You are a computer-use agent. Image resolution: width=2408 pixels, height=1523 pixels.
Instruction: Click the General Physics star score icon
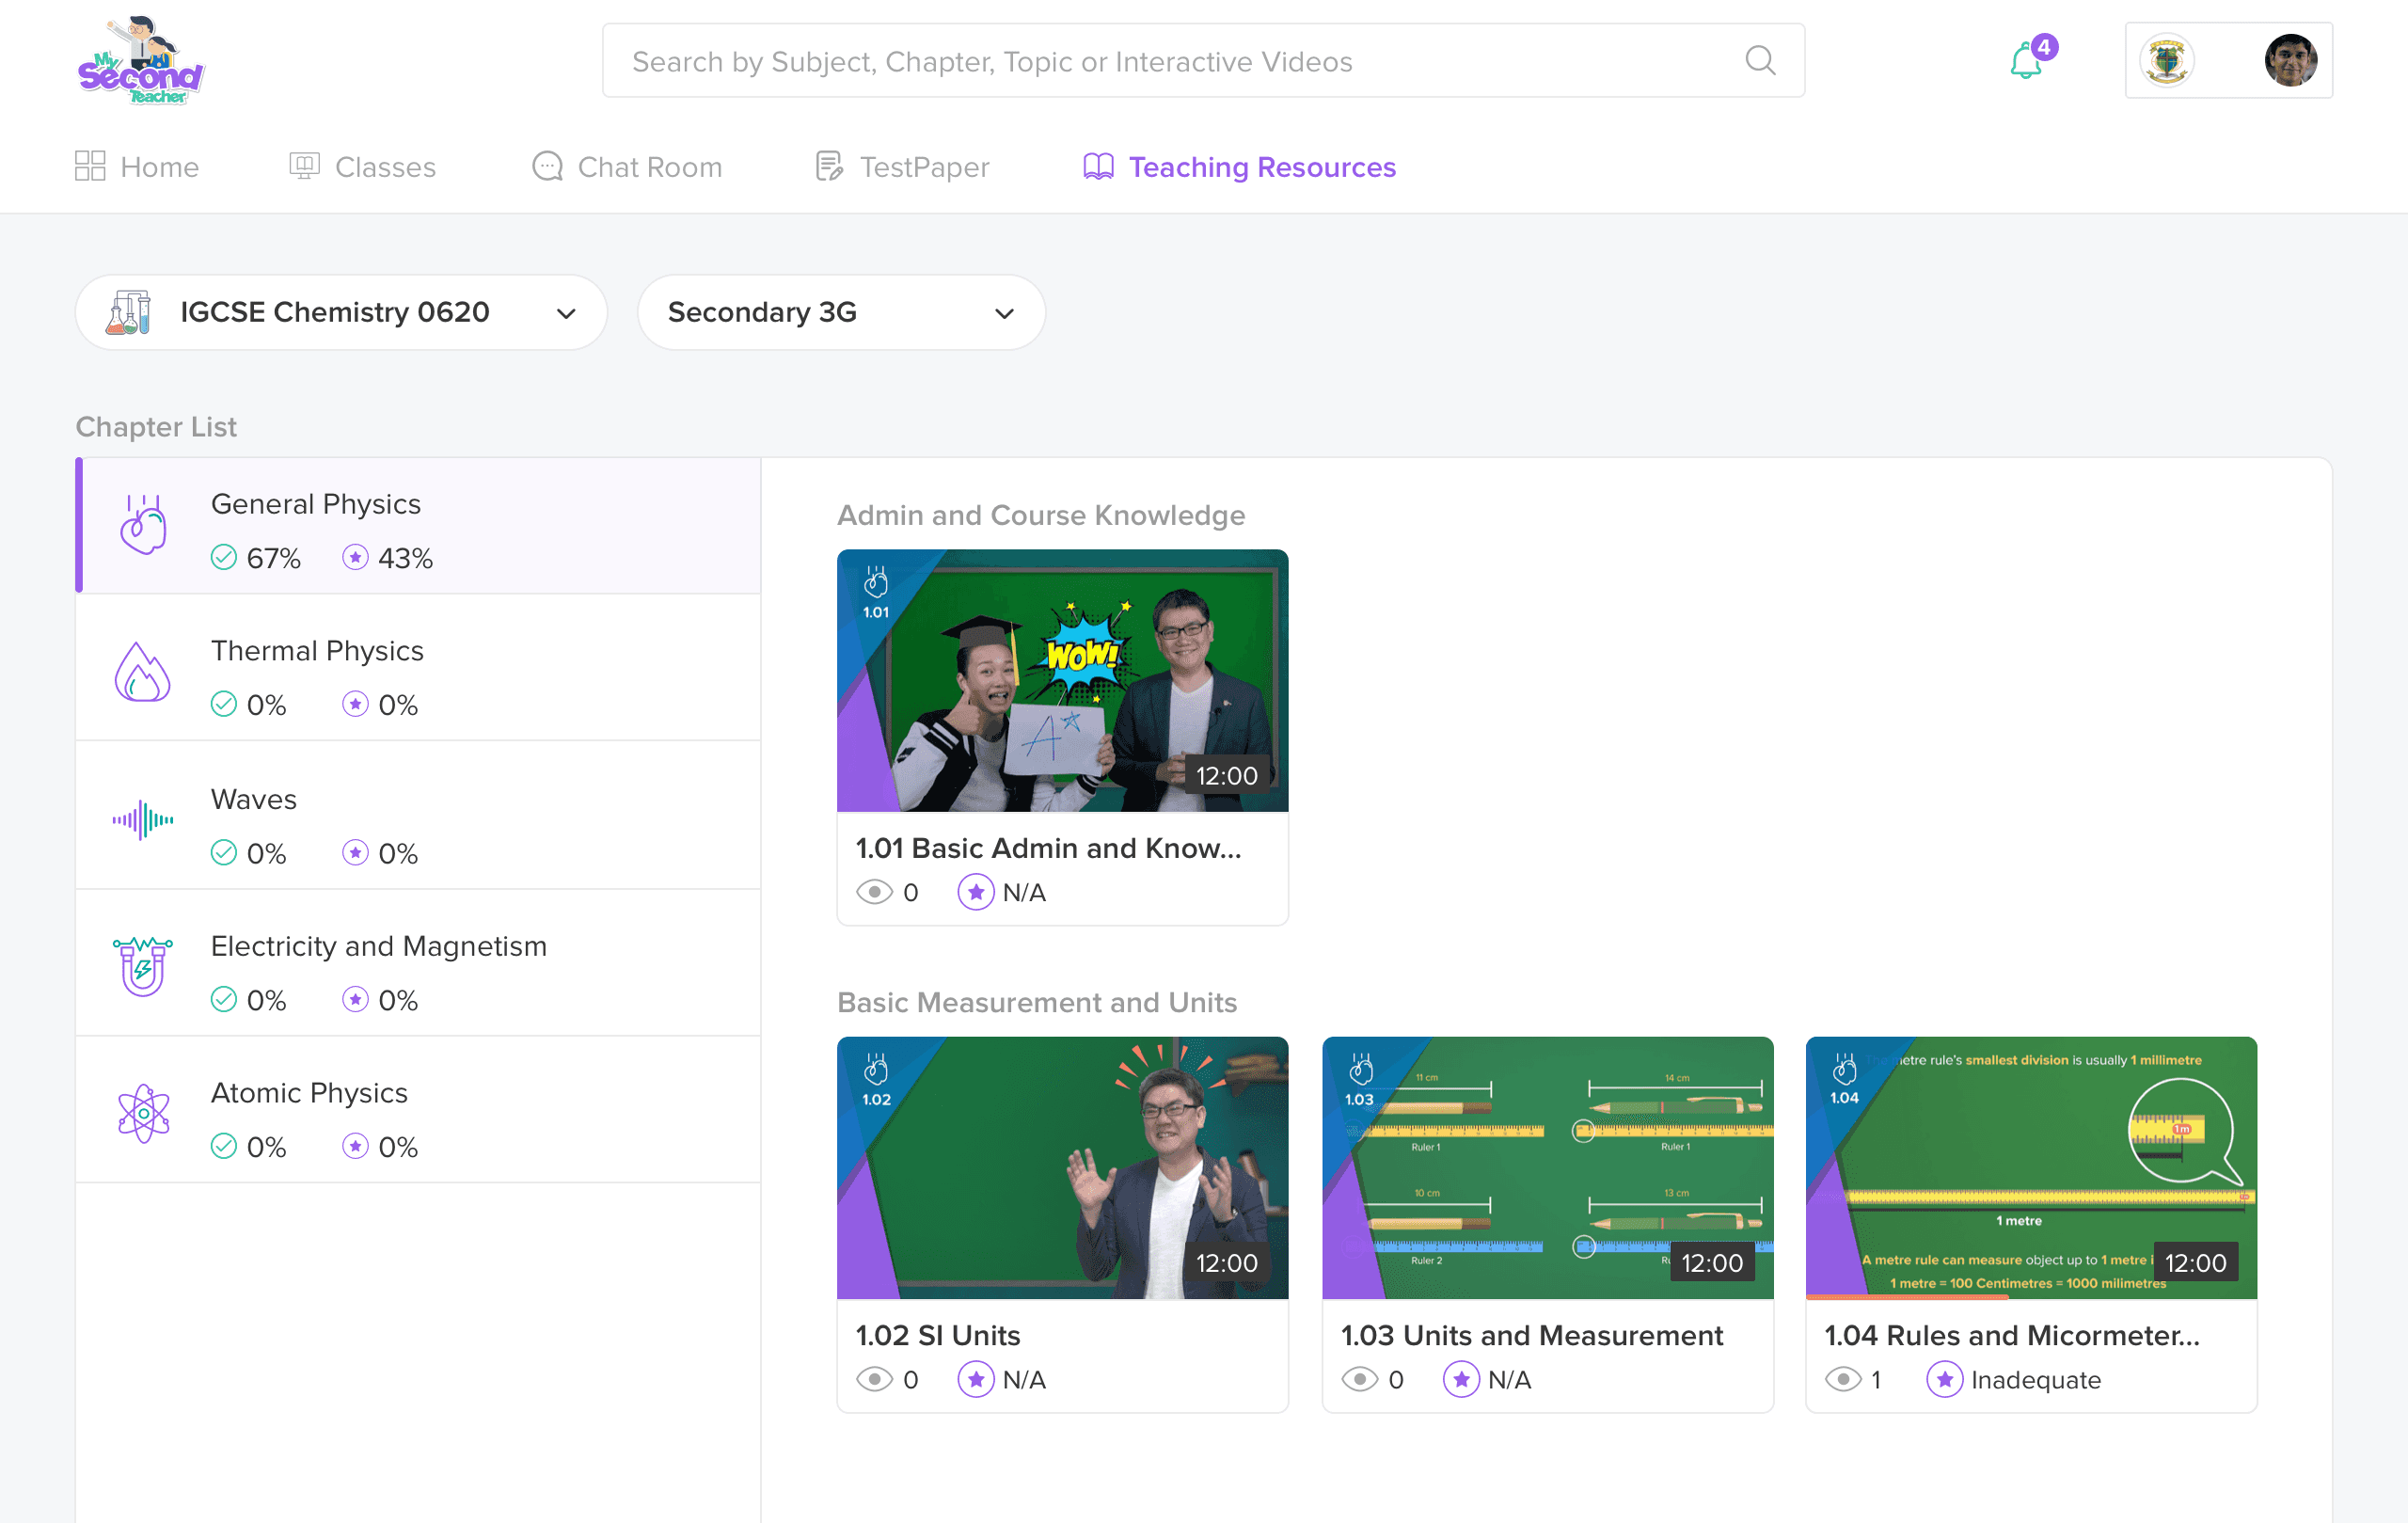(355, 557)
